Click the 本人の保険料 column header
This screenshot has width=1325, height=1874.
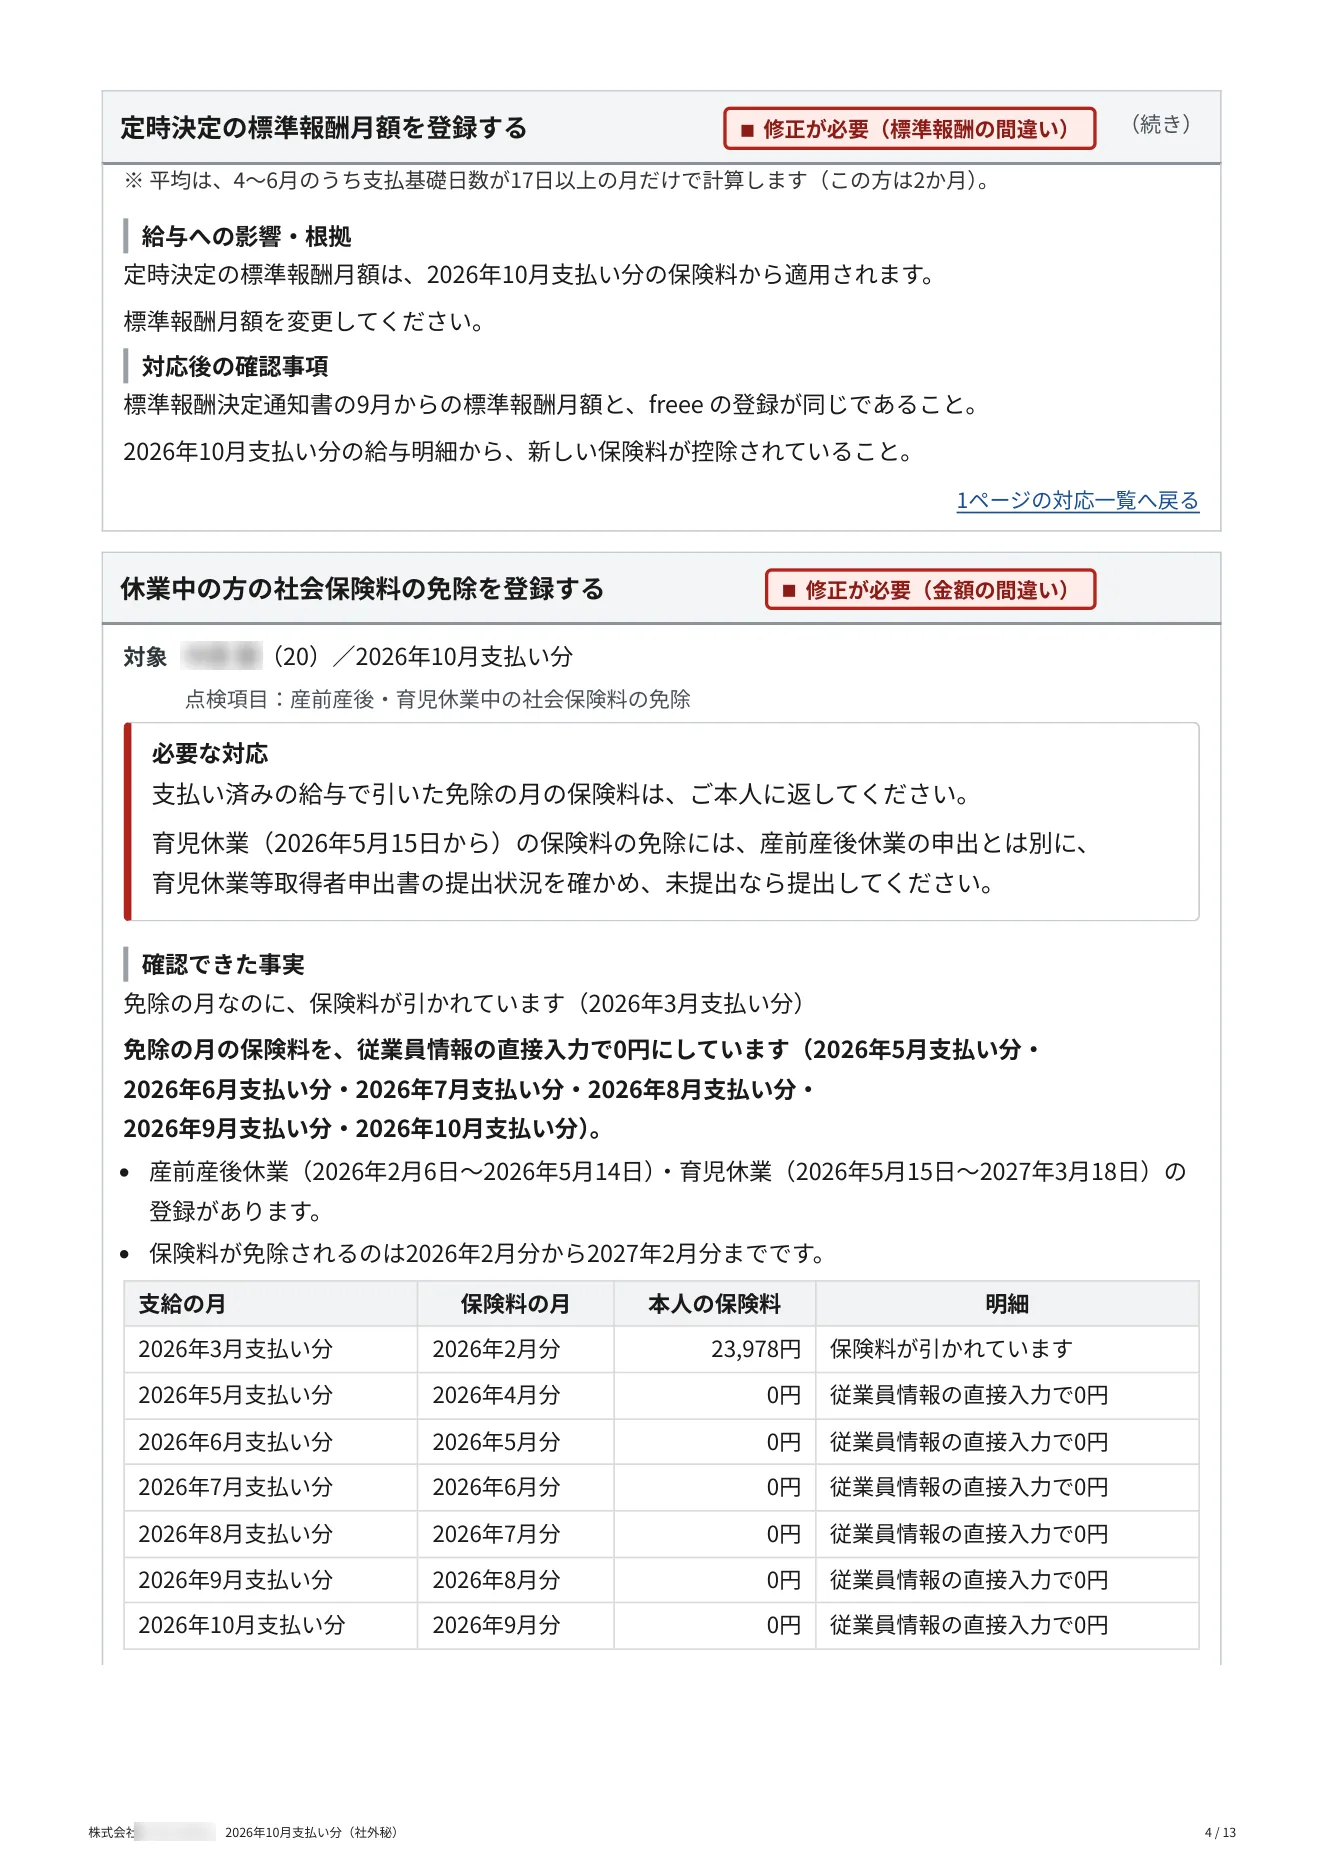pyautogui.click(x=714, y=1304)
